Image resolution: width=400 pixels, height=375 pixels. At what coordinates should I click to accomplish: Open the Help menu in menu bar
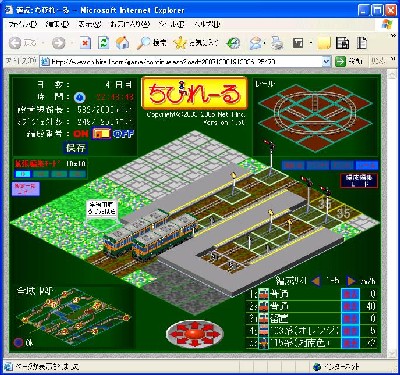pos(207,24)
